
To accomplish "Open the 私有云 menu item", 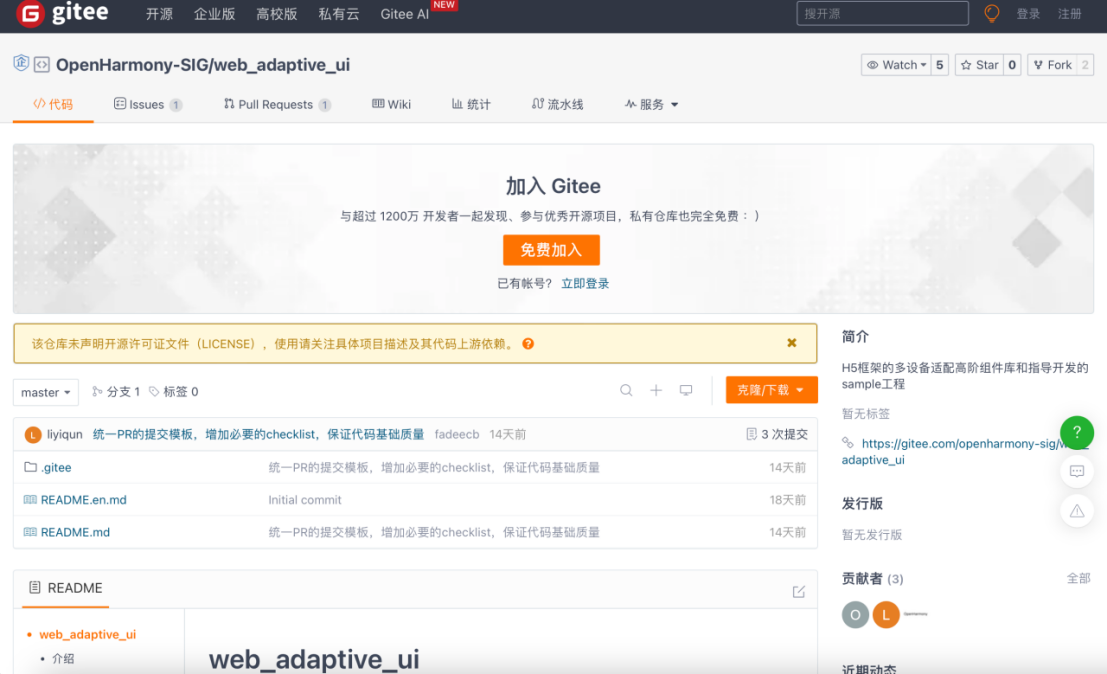I will point(338,14).
